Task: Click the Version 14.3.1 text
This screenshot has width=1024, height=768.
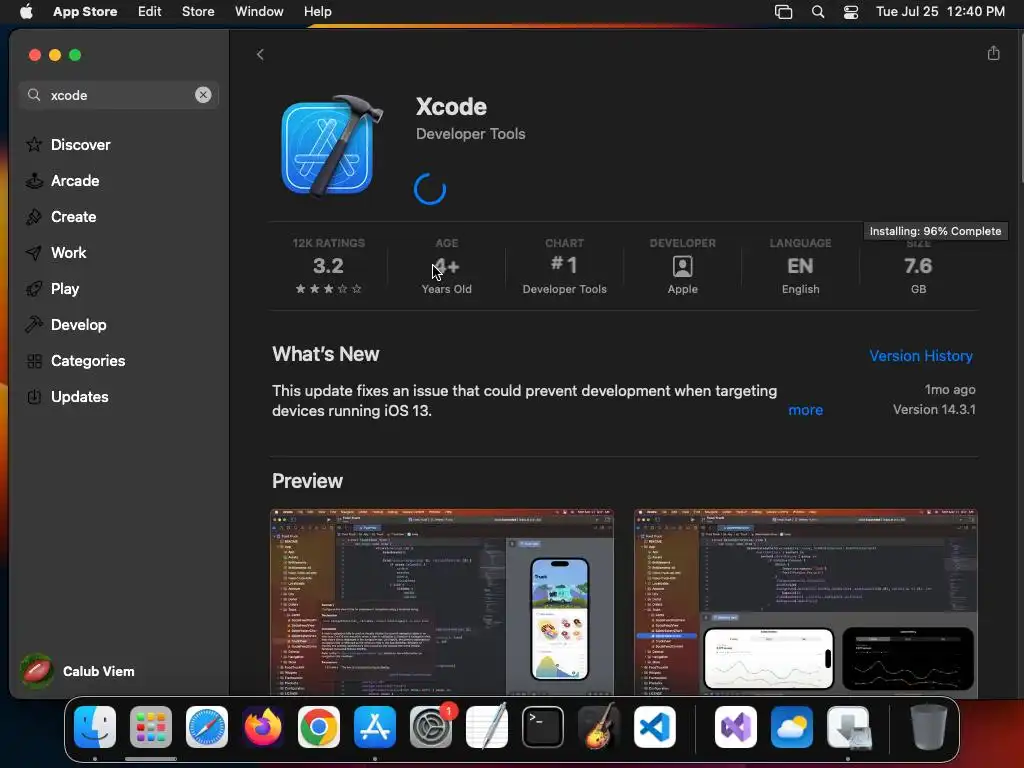Action: point(934,409)
